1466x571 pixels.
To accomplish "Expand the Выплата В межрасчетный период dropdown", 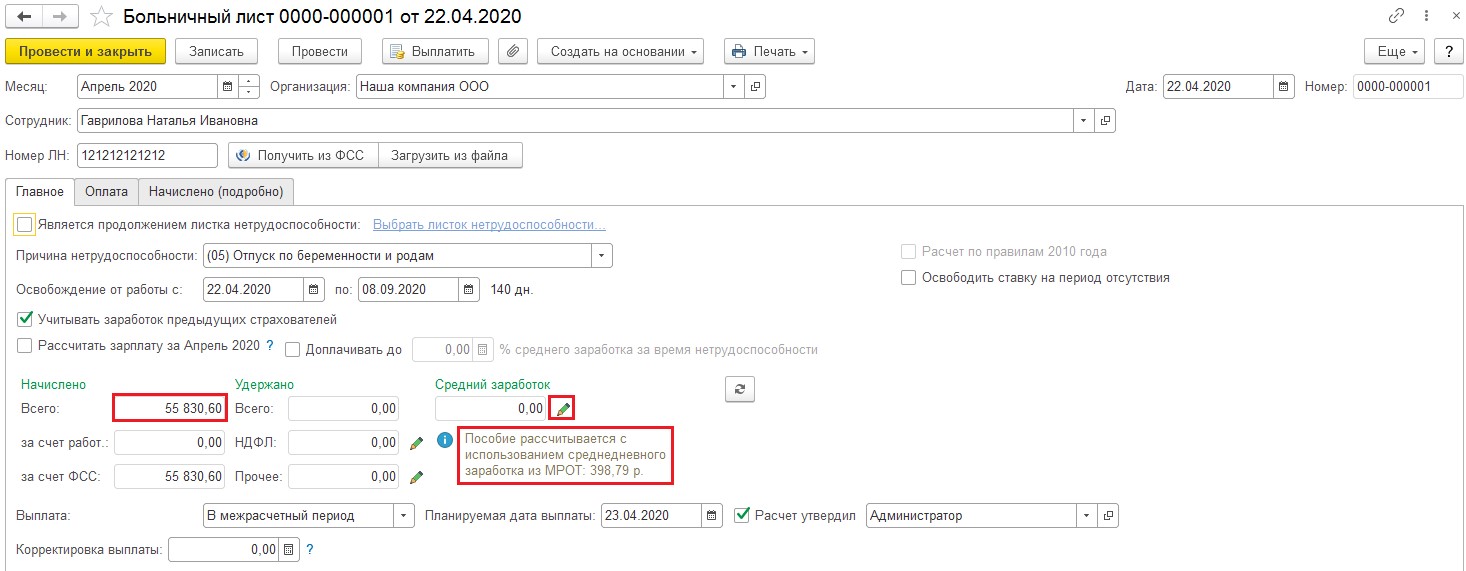I will pyautogui.click(x=404, y=516).
